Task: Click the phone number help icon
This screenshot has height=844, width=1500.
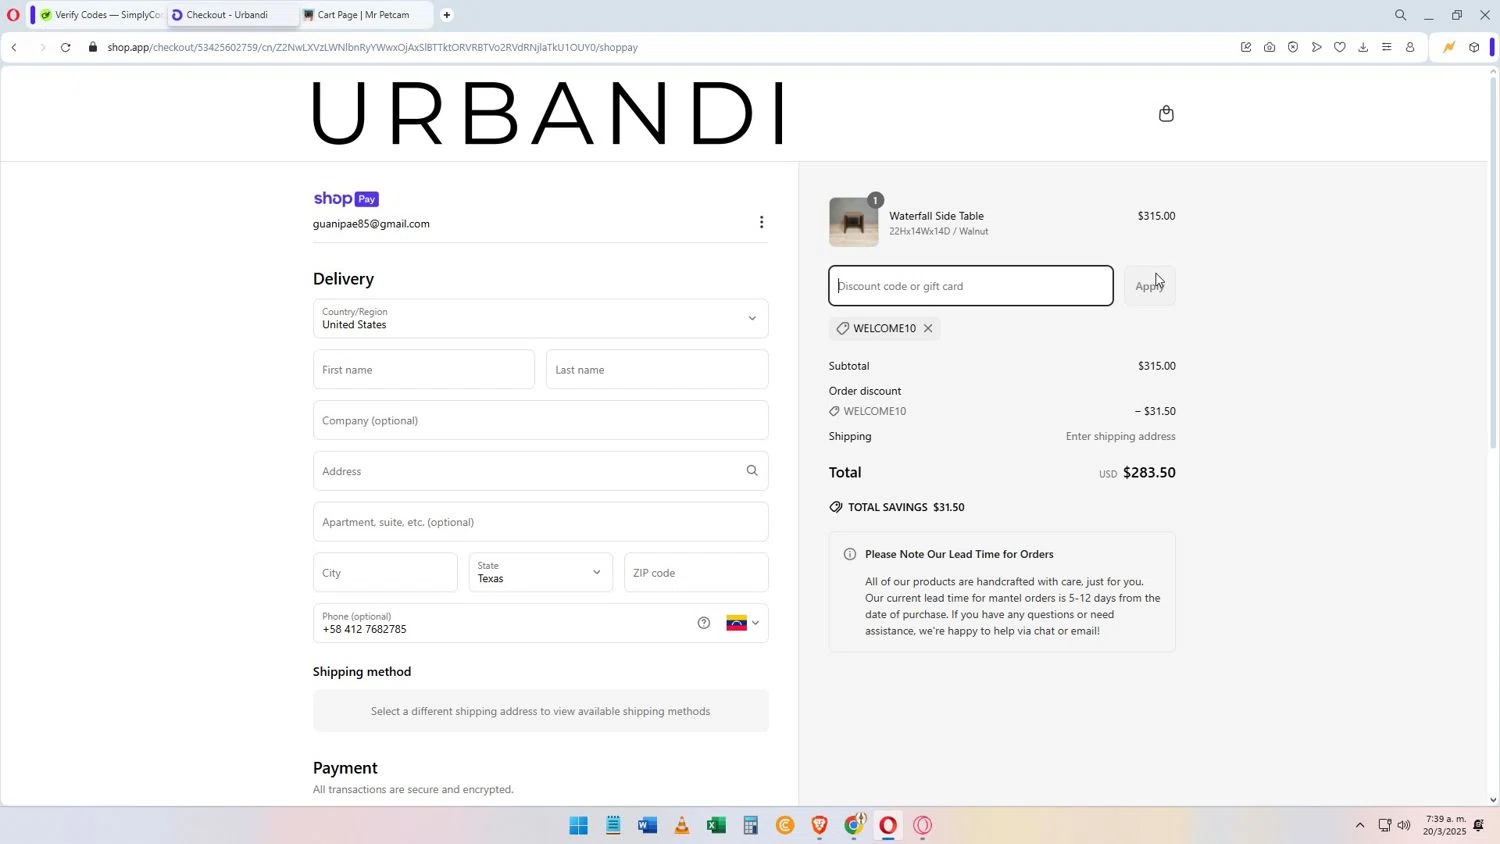Action: (x=704, y=623)
